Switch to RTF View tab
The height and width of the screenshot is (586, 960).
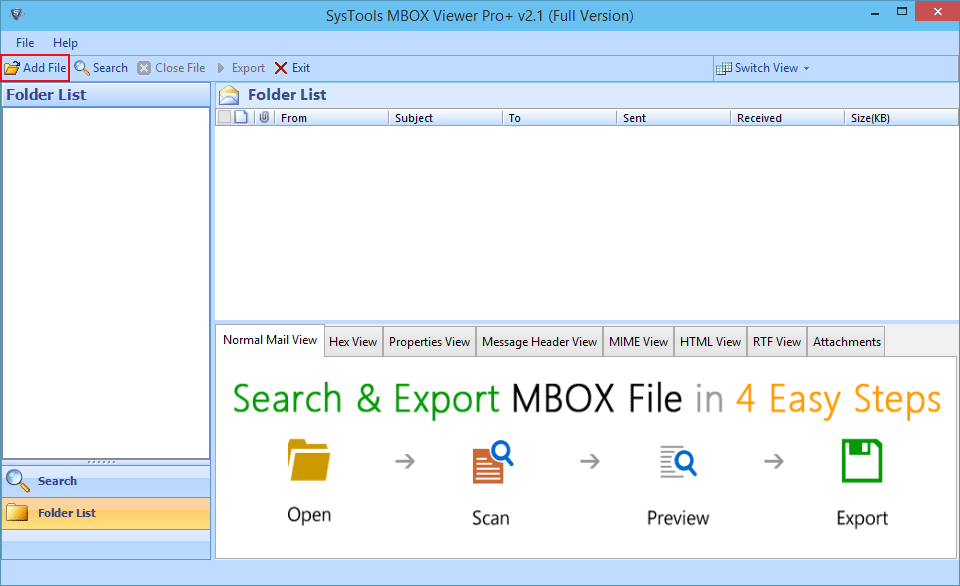tap(777, 342)
